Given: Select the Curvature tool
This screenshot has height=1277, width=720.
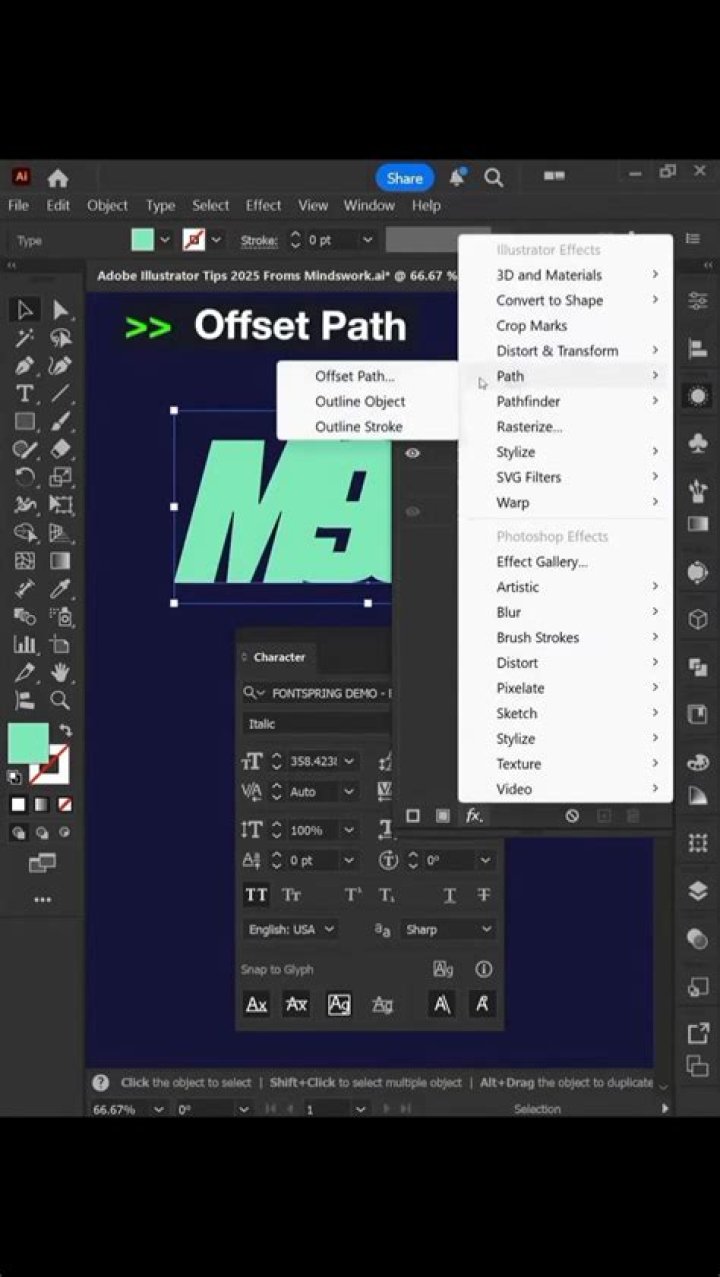Looking at the screenshot, I should pyautogui.click(x=61, y=366).
